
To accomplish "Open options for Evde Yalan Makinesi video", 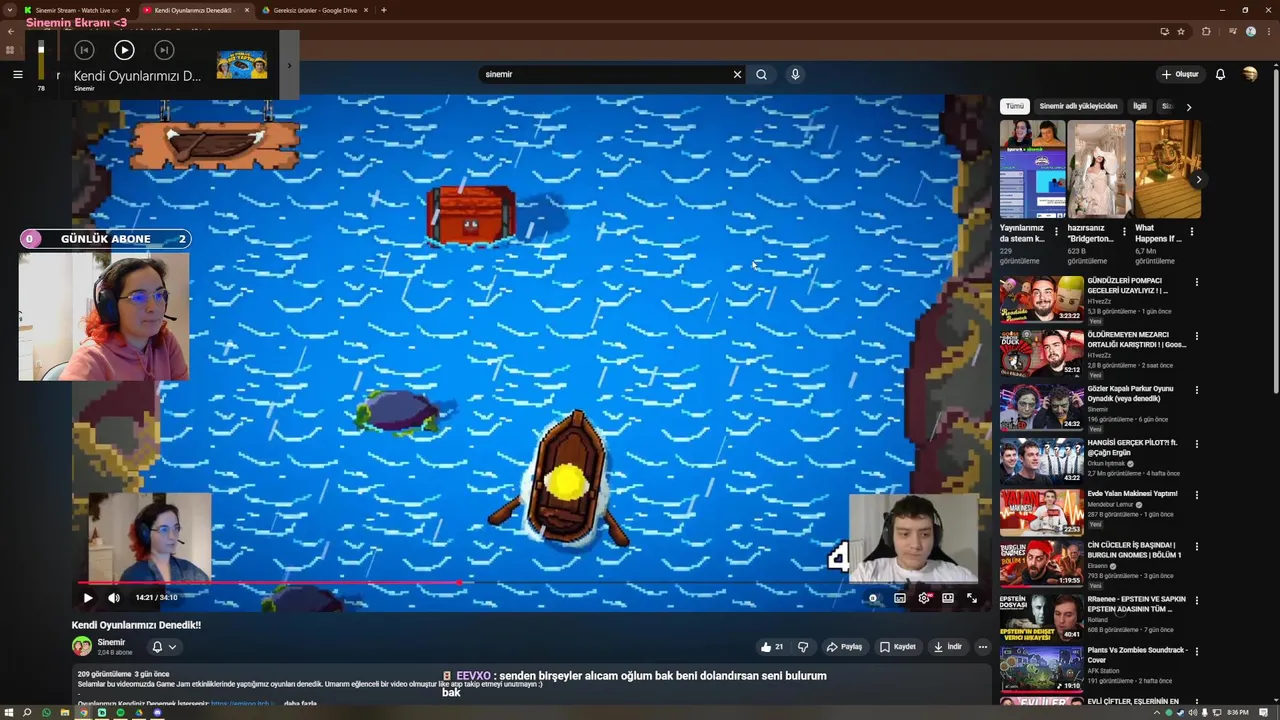I will click(x=1196, y=495).
